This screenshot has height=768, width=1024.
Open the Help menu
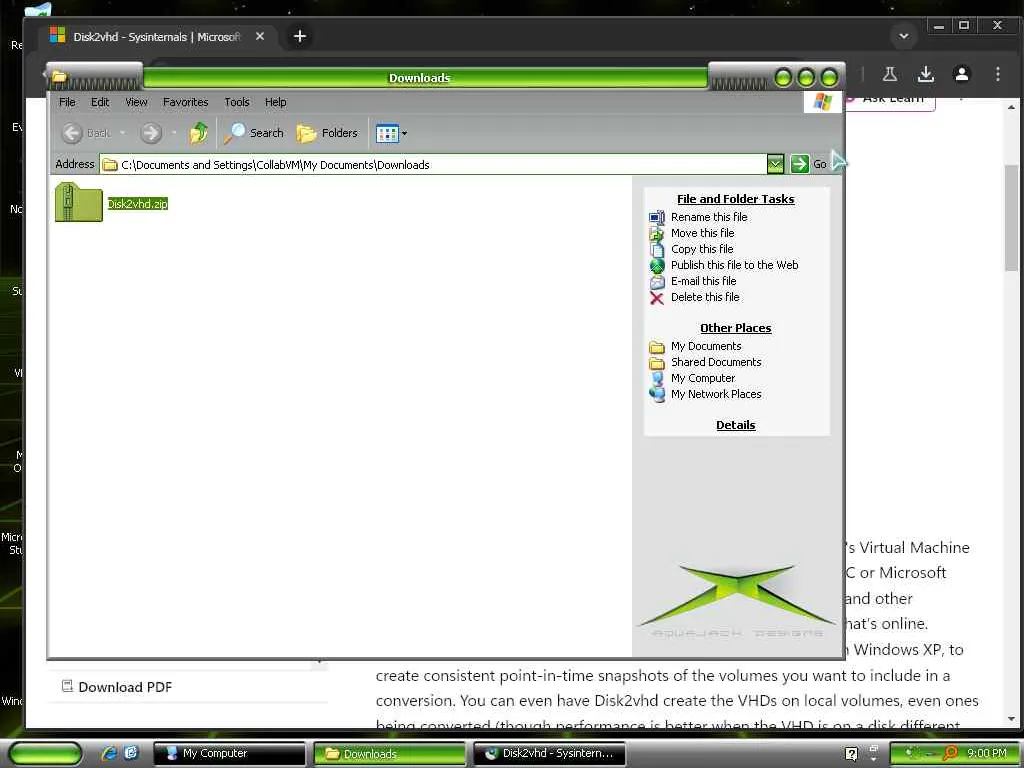276,102
